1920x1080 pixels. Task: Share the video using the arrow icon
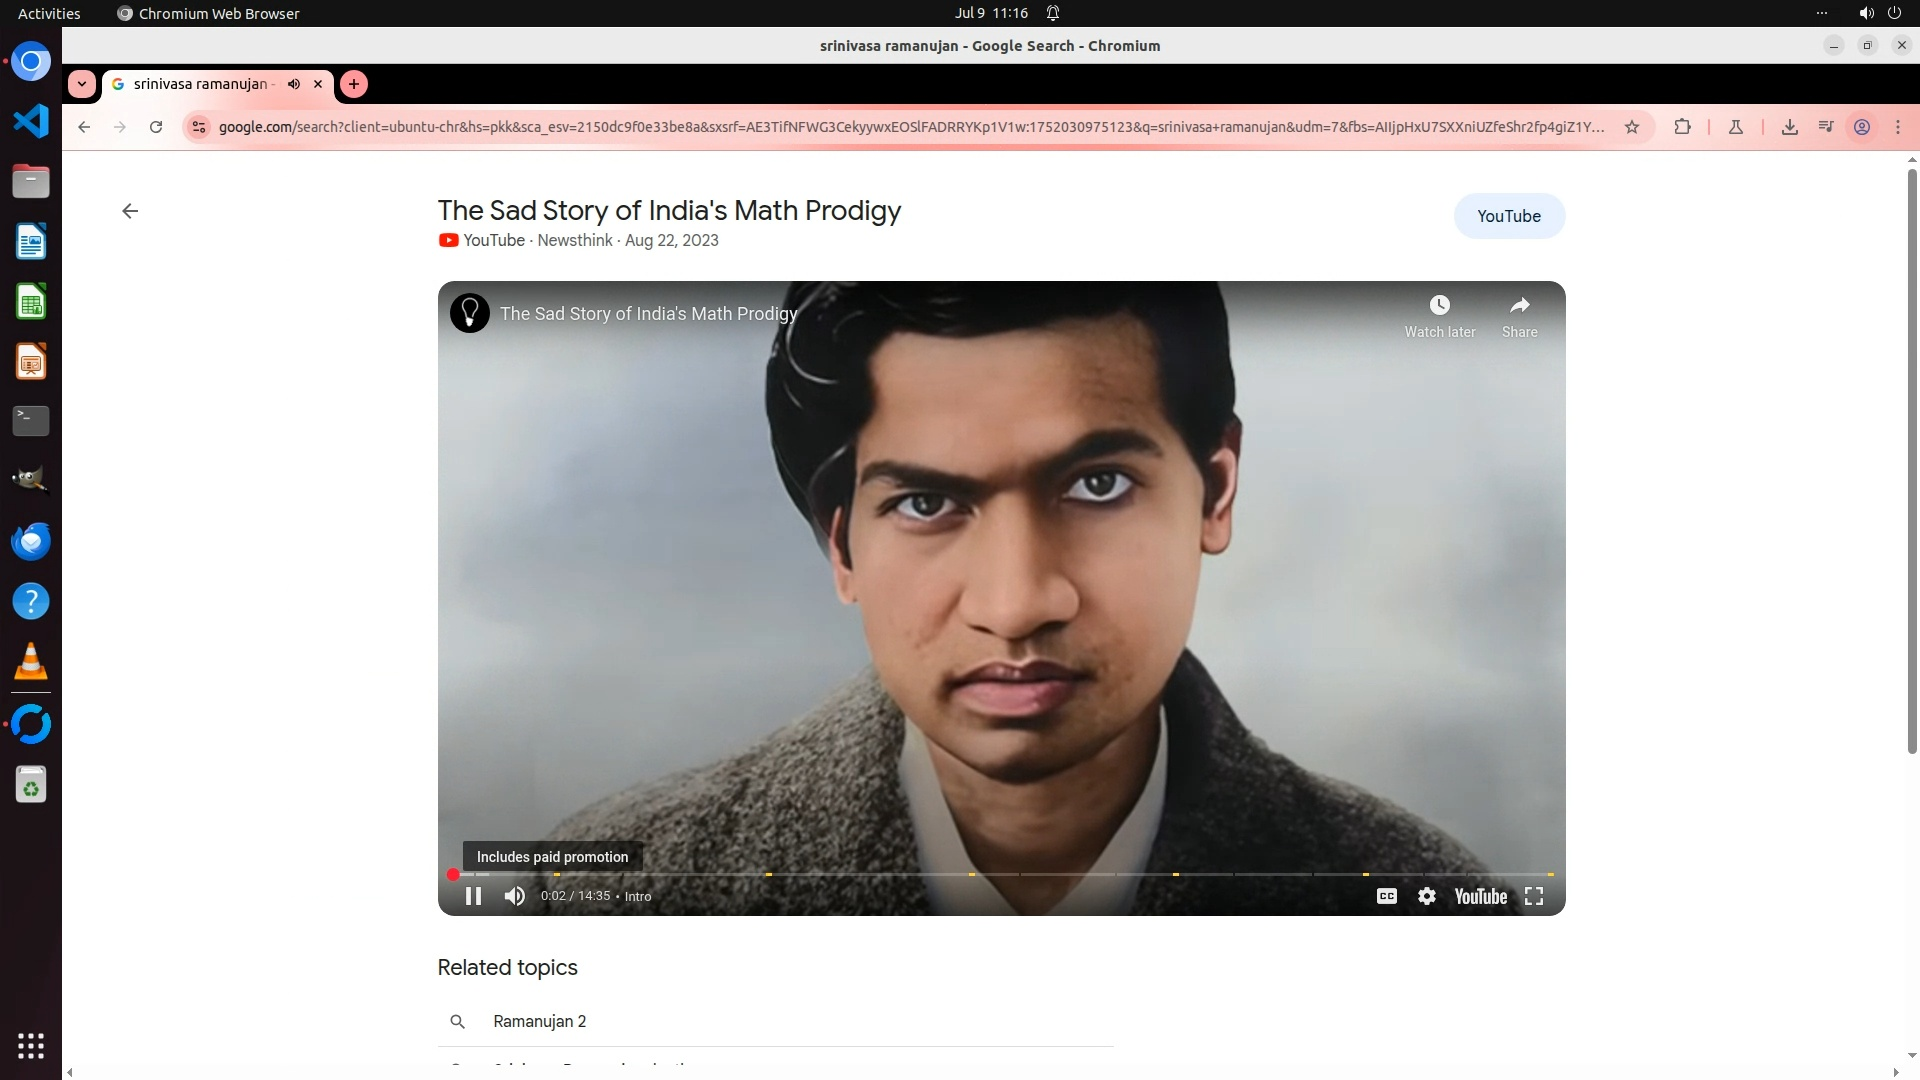(1519, 305)
